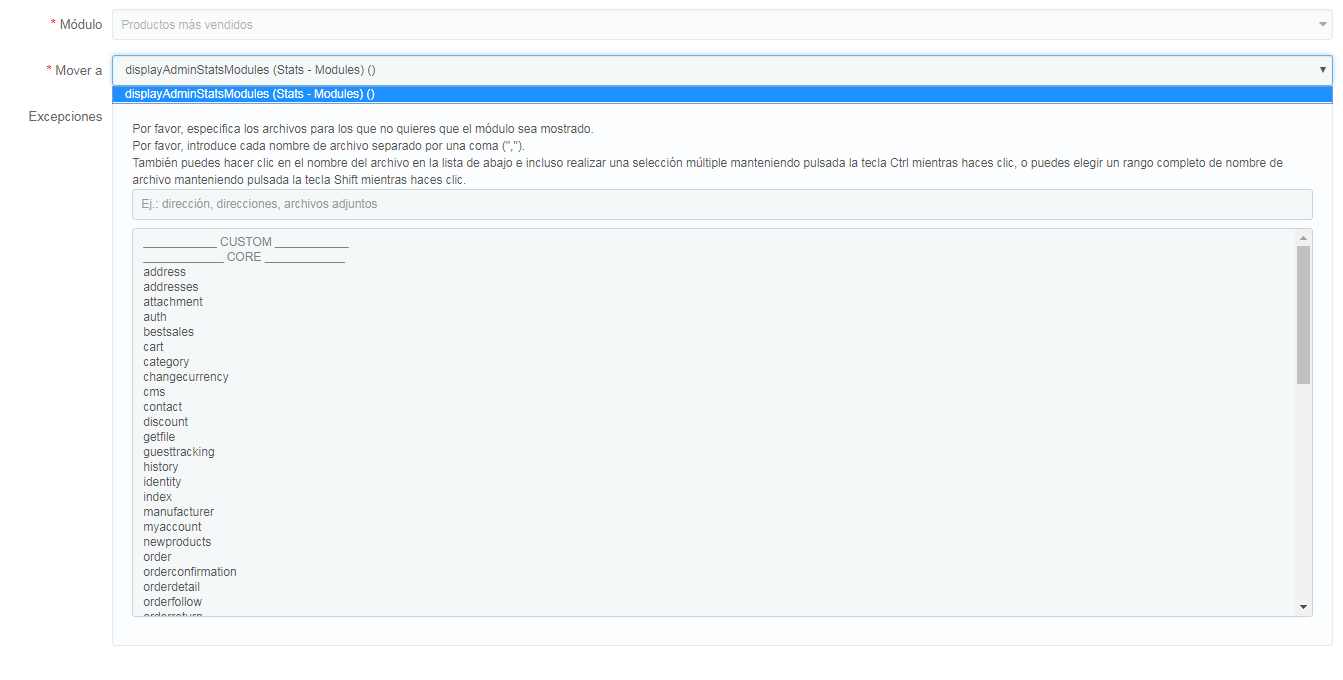The height and width of the screenshot is (680, 1343).
Task: Open the Módulo dropdown showing Productos más vendidos
Action: pyautogui.click(x=722, y=24)
